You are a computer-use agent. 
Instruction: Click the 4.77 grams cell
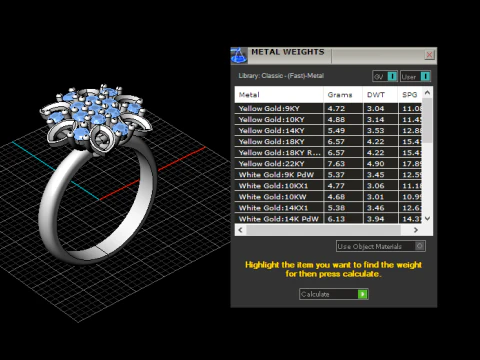pos(343,185)
